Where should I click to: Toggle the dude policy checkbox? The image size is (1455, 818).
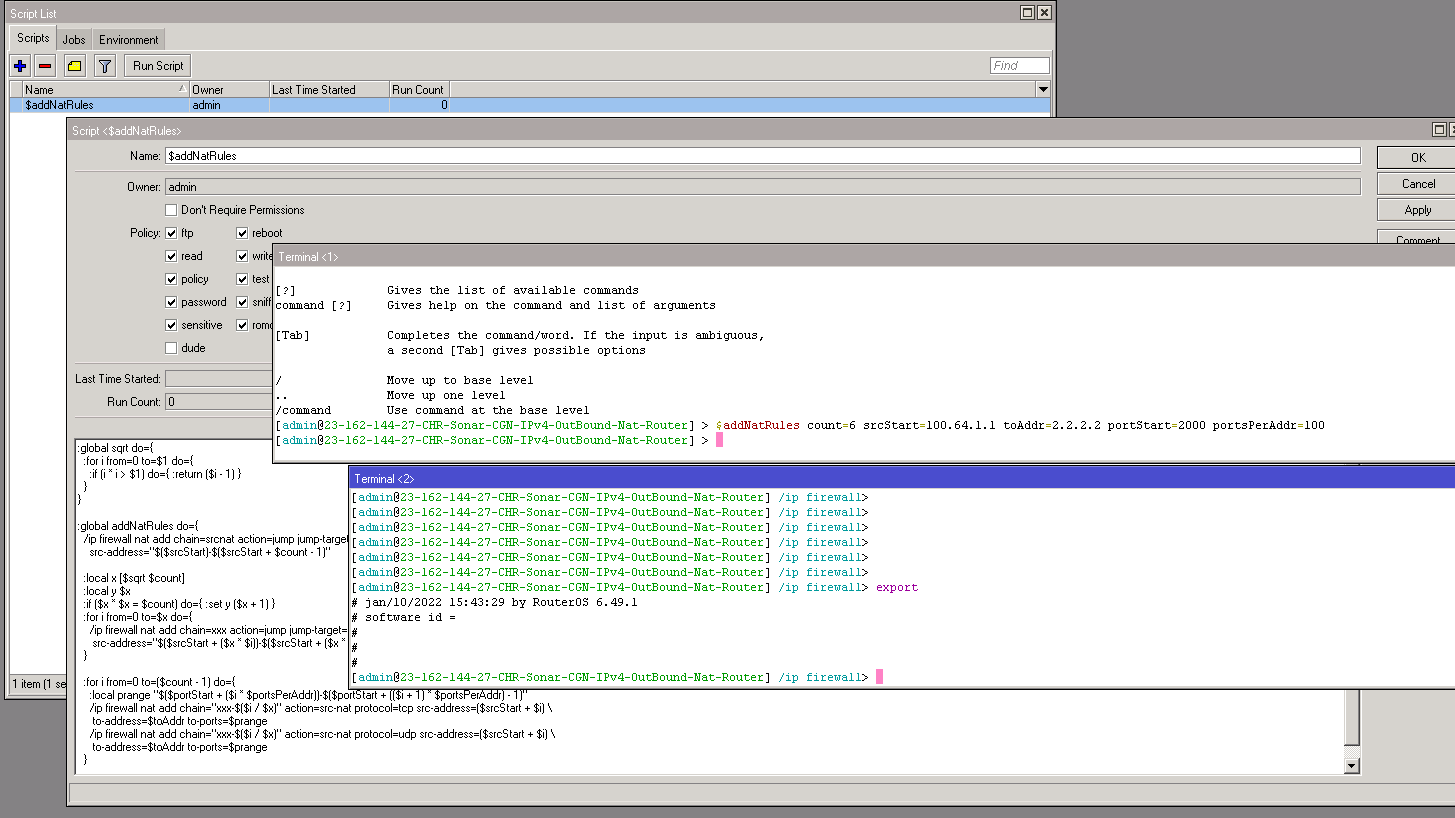point(171,348)
